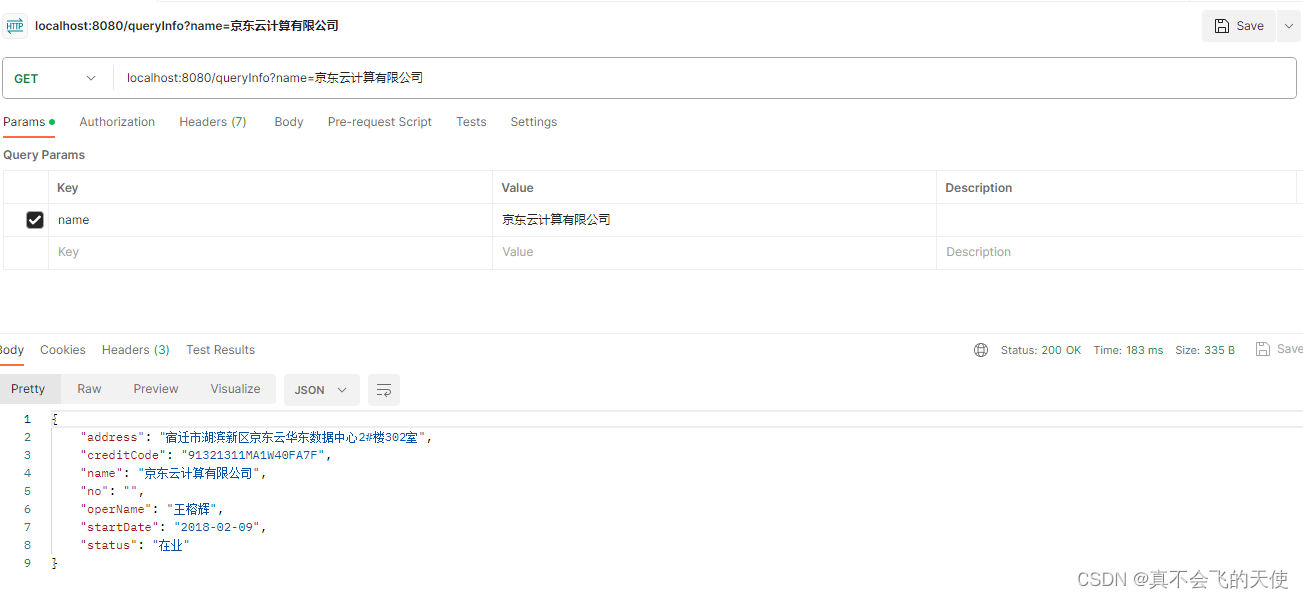
Task: Click the status line in response
Action: tap(135, 545)
